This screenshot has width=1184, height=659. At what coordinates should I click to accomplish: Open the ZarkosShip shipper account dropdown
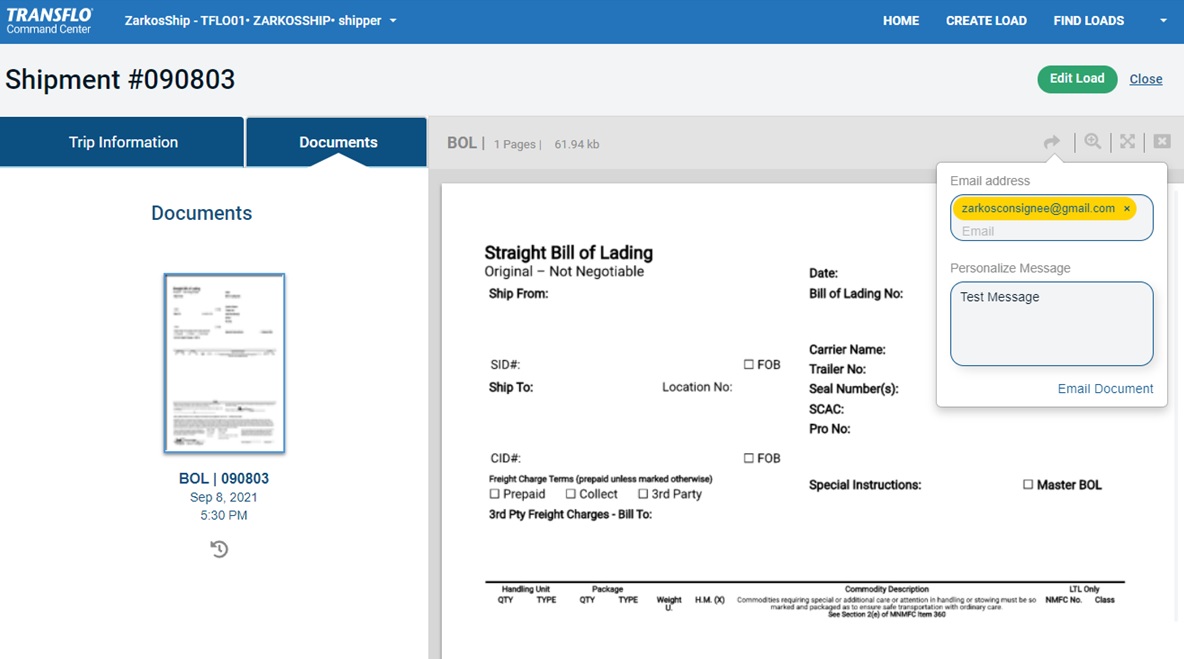(260, 20)
